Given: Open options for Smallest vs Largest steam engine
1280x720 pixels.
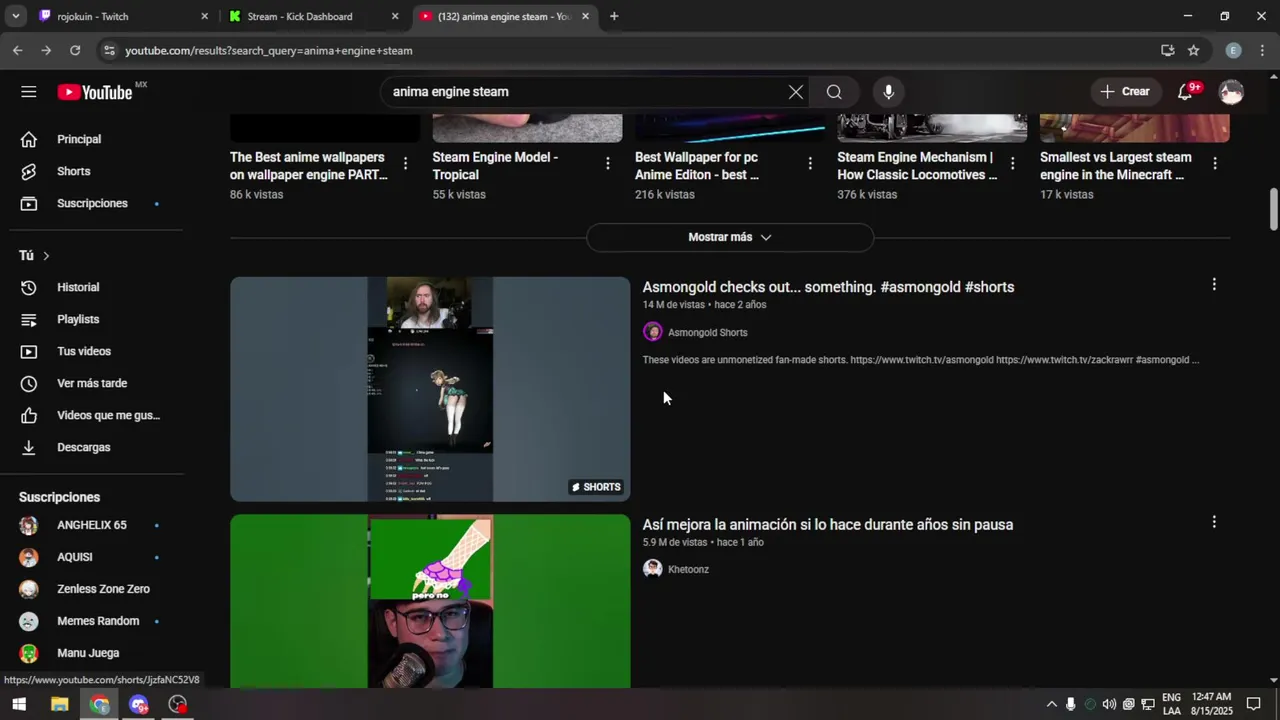Looking at the screenshot, I should click(x=1215, y=163).
